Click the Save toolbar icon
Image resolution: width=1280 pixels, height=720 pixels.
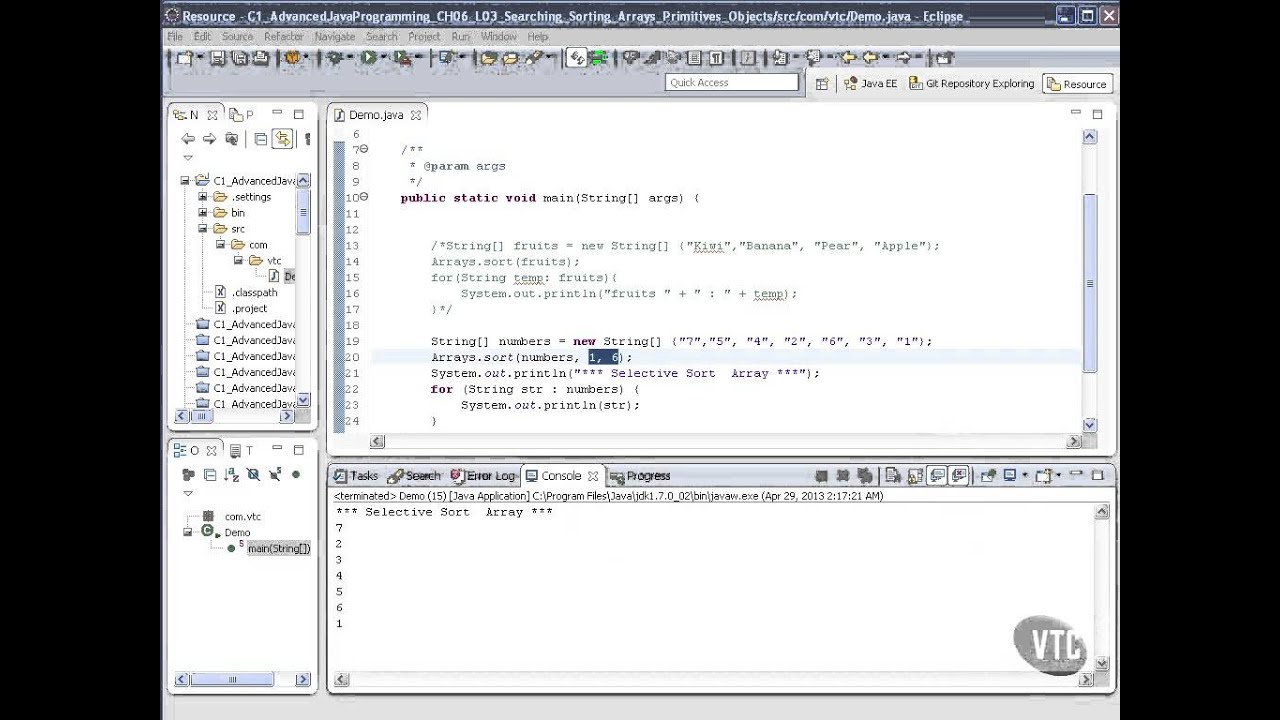coord(217,58)
